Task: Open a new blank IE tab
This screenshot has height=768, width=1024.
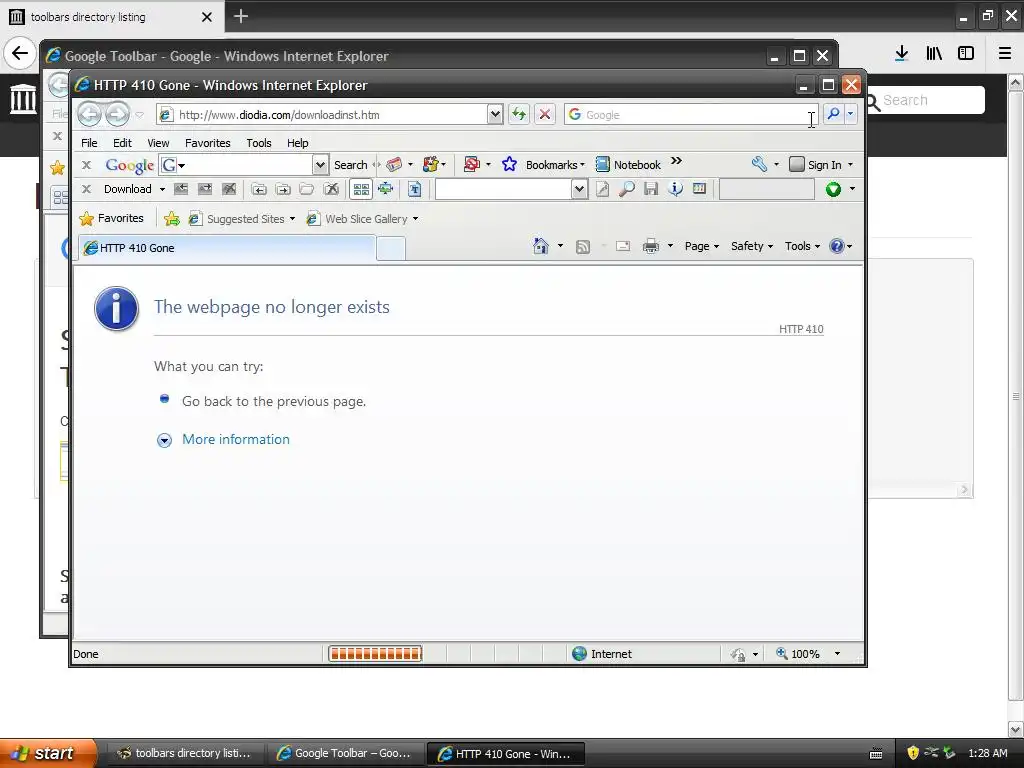Action: click(391, 249)
